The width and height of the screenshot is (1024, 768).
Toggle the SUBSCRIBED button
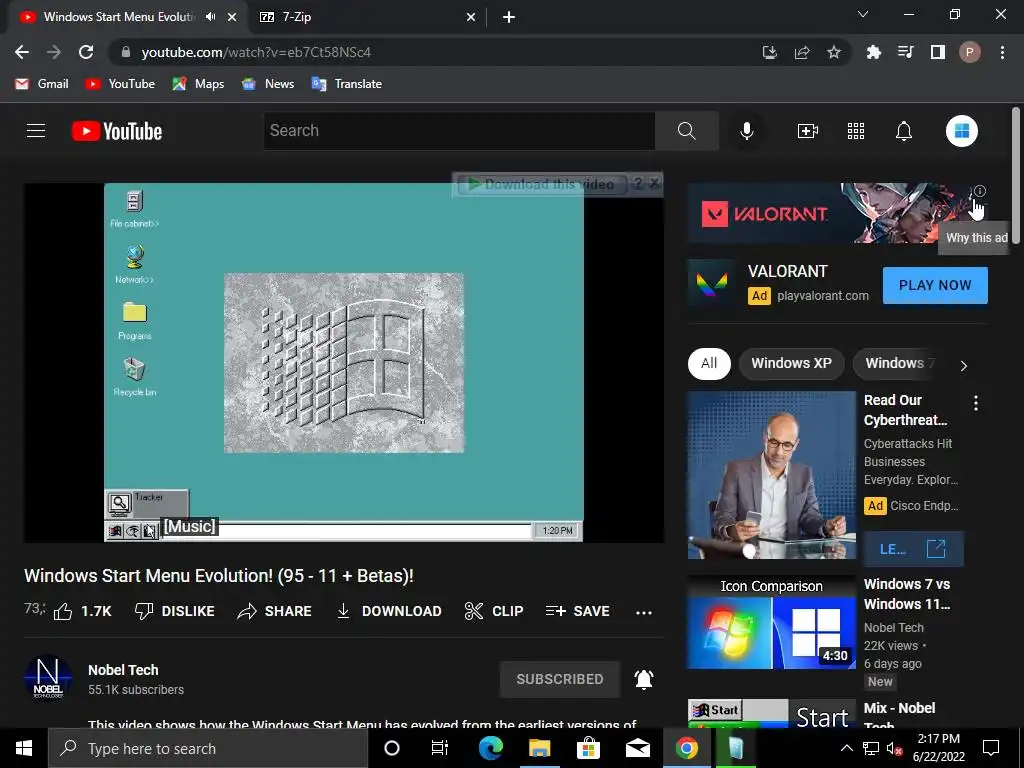560,679
